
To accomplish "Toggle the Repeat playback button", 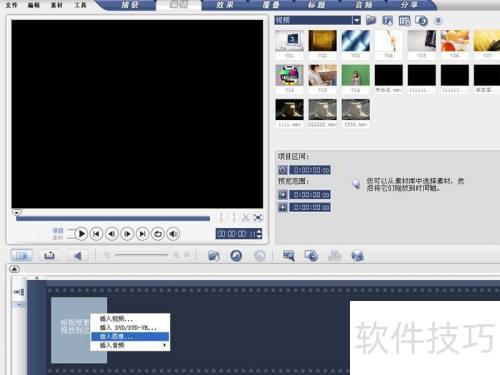I will coord(158,234).
